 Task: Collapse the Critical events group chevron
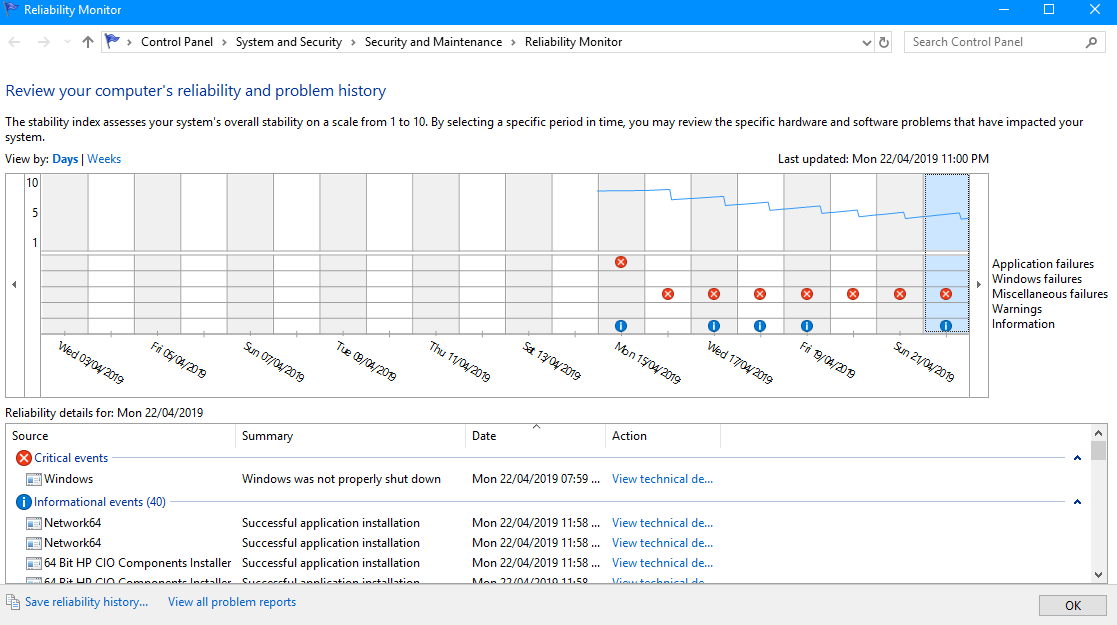tap(1077, 458)
